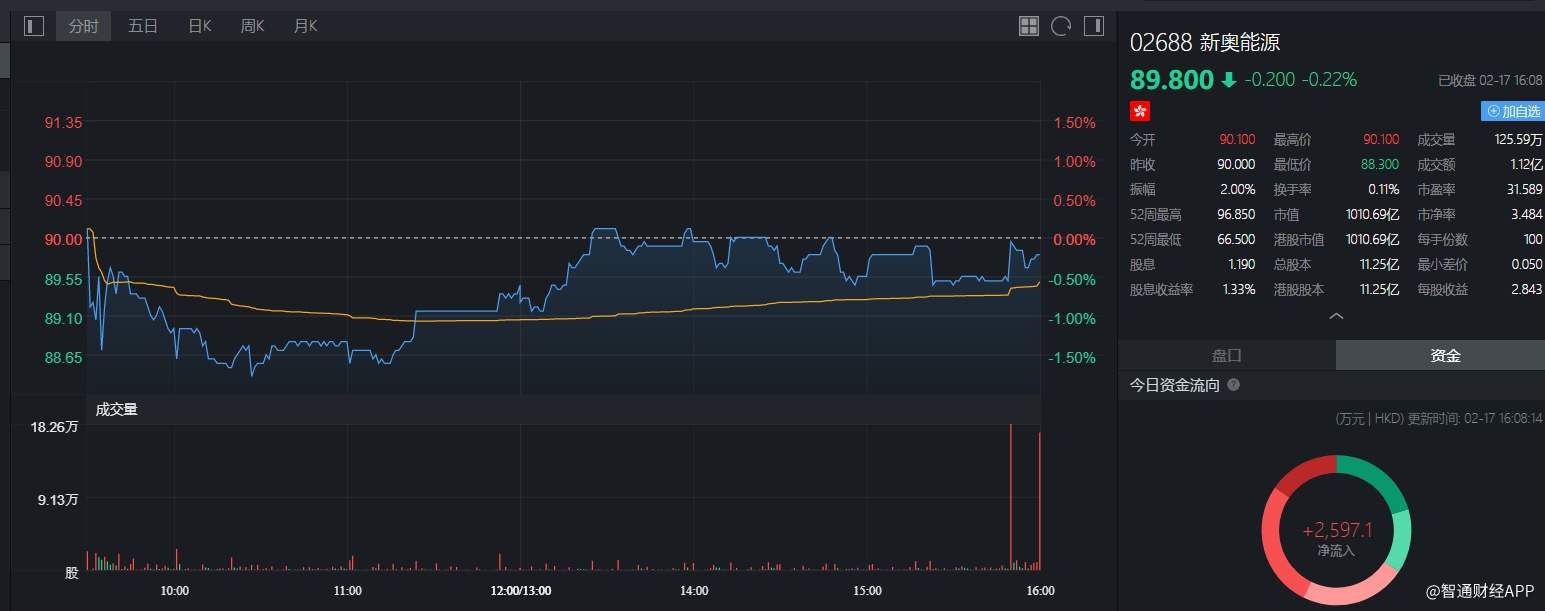Click the 02688 新奥能源 stock title

click(x=1205, y=43)
